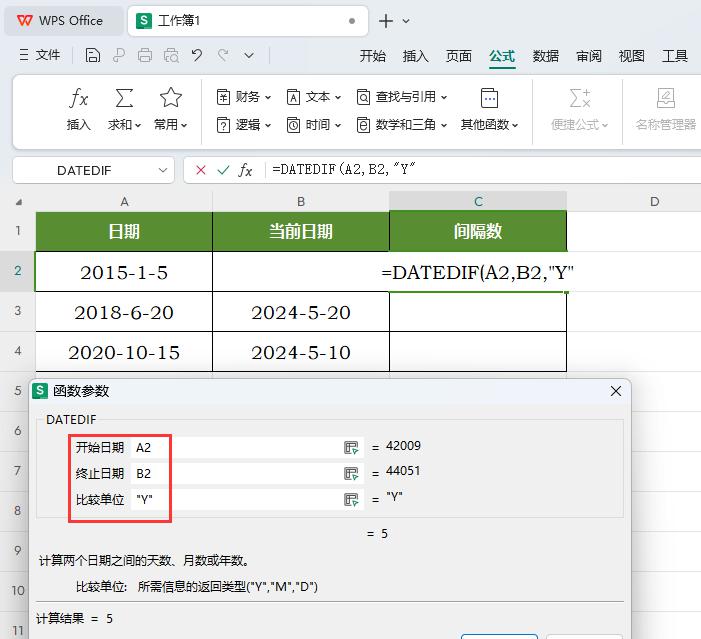Open the Financial (财务) functions dropdown
Screen dimensions: 701x639
pos(244,97)
